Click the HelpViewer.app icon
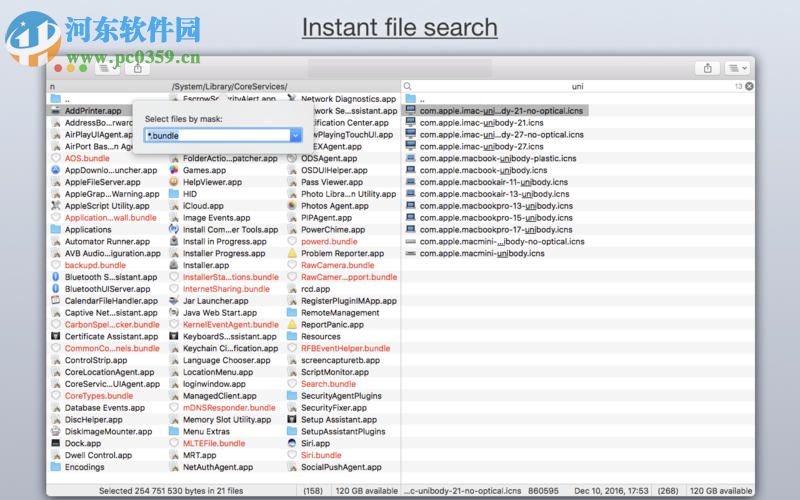Screen dimensions: 800x500 pos(174,182)
